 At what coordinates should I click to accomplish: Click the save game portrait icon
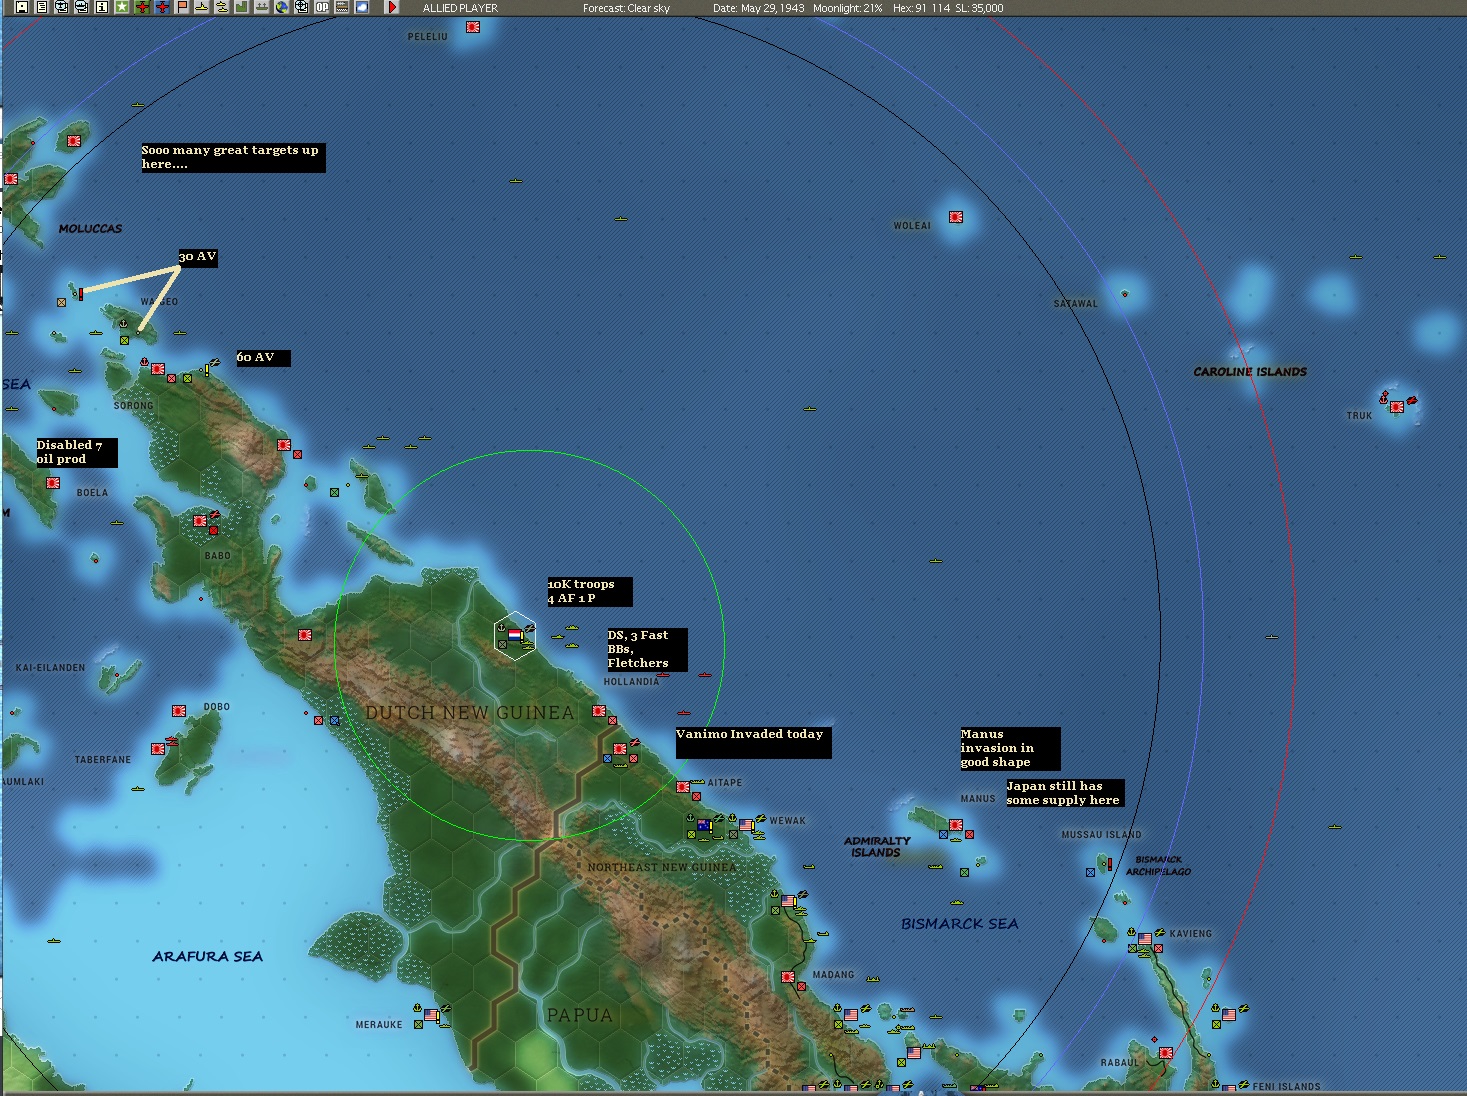click(x=21, y=7)
